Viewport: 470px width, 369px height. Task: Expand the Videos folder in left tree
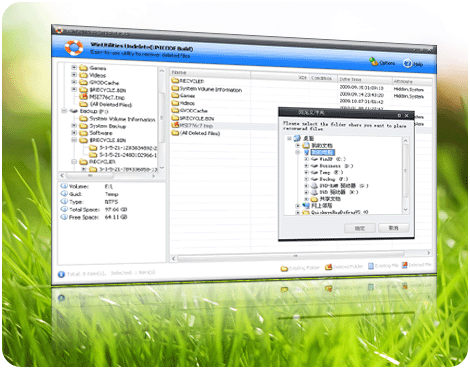coord(74,75)
